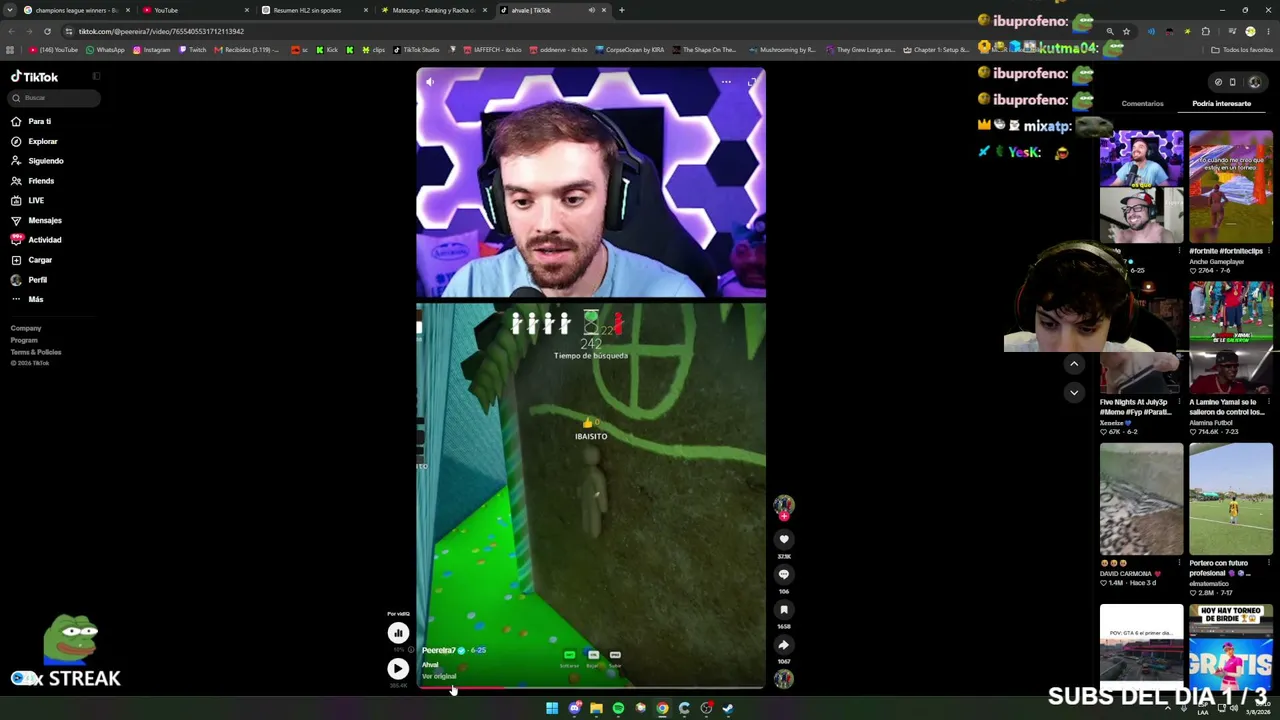The width and height of the screenshot is (1280, 720).
Task: Open the video's three-dot options menu
Action: coord(726,82)
